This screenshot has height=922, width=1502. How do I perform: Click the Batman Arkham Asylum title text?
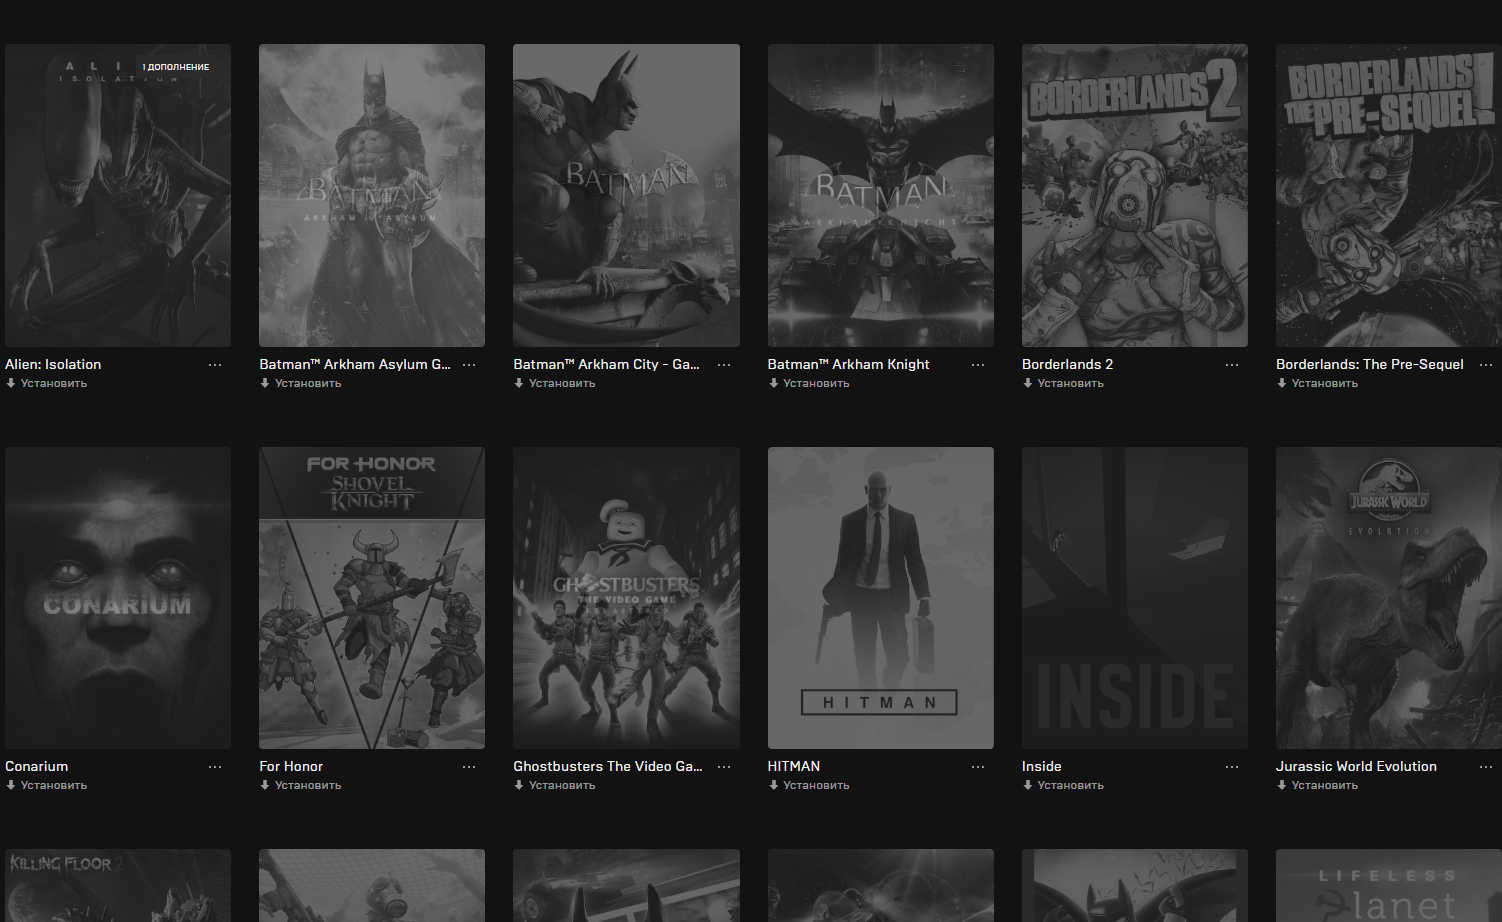pyautogui.click(x=355, y=364)
